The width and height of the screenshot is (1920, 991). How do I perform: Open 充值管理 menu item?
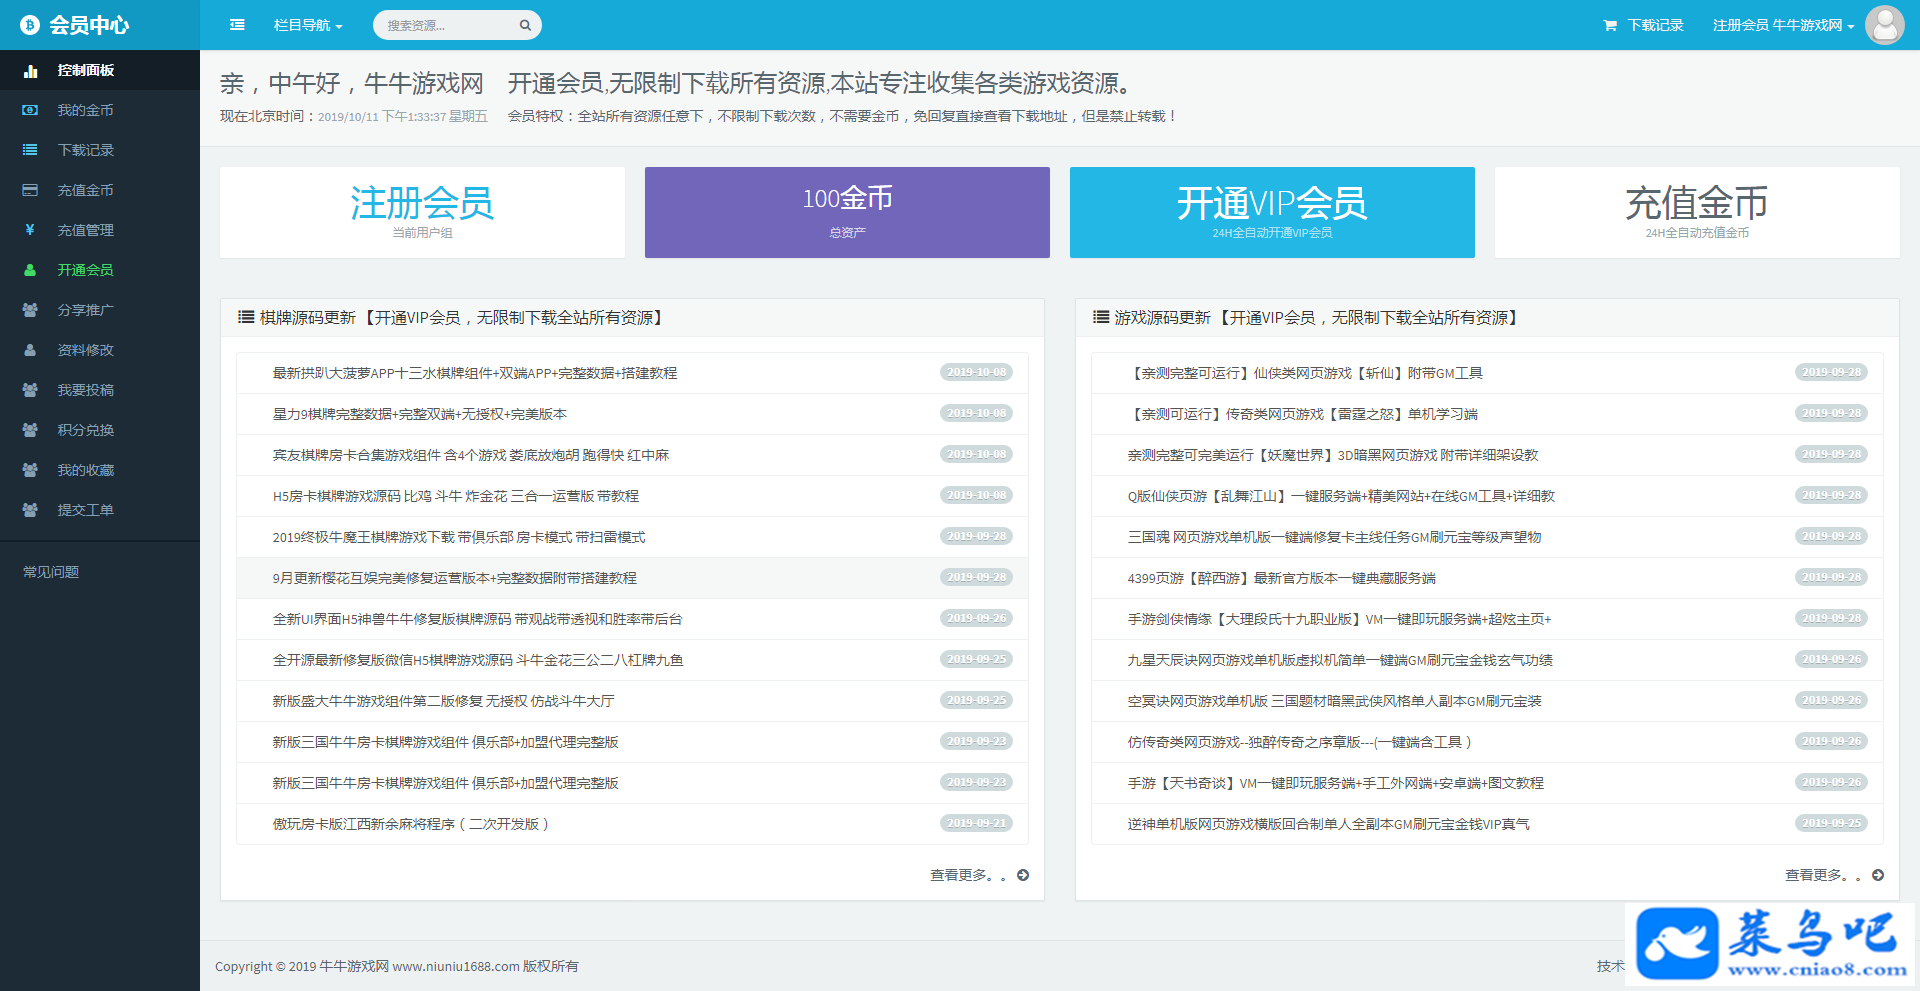(100, 230)
